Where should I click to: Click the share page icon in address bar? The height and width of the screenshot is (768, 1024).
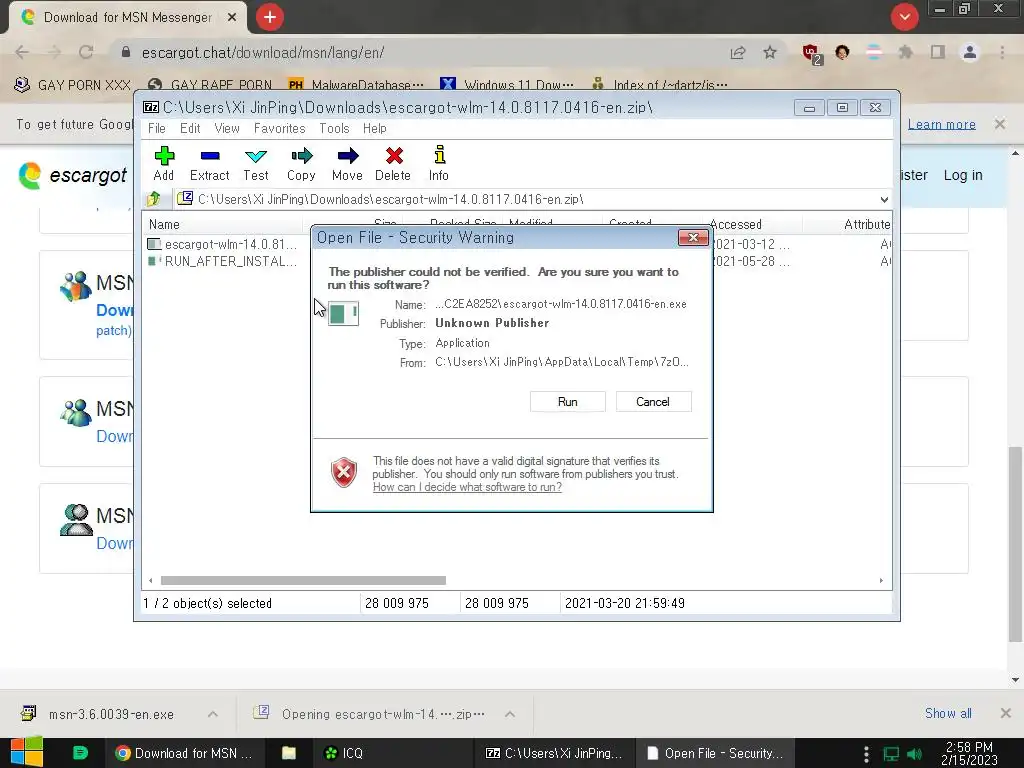[x=738, y=53]
